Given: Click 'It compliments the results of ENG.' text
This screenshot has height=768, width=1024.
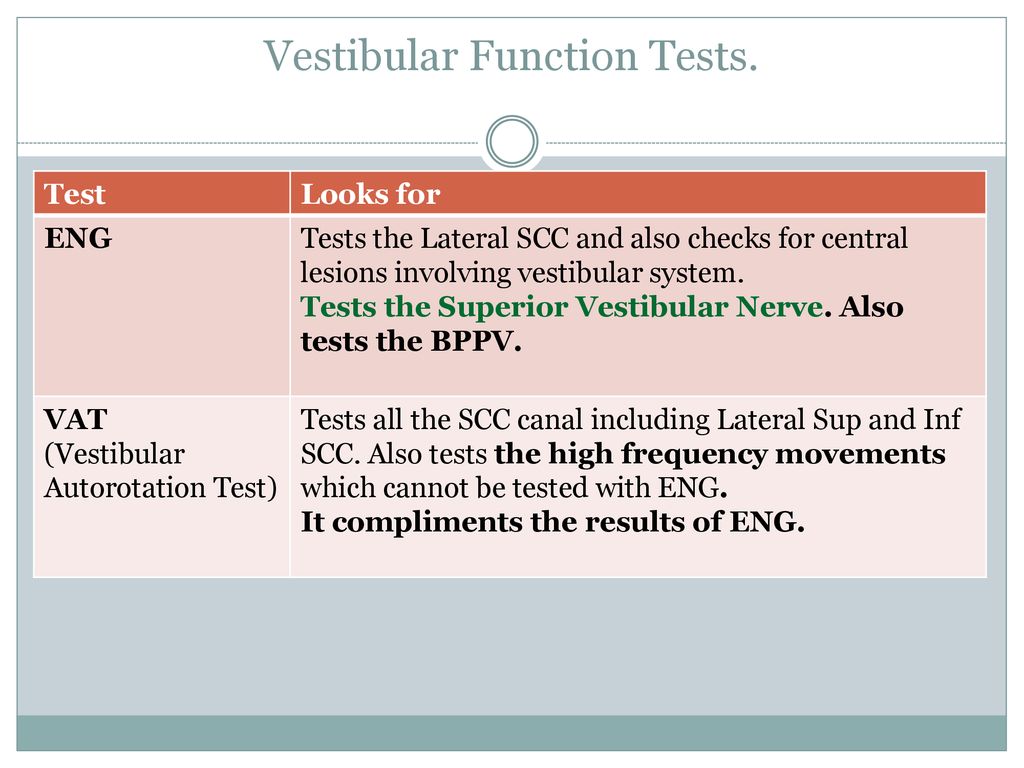Looking at the screenshot, I should click(552, 522).
